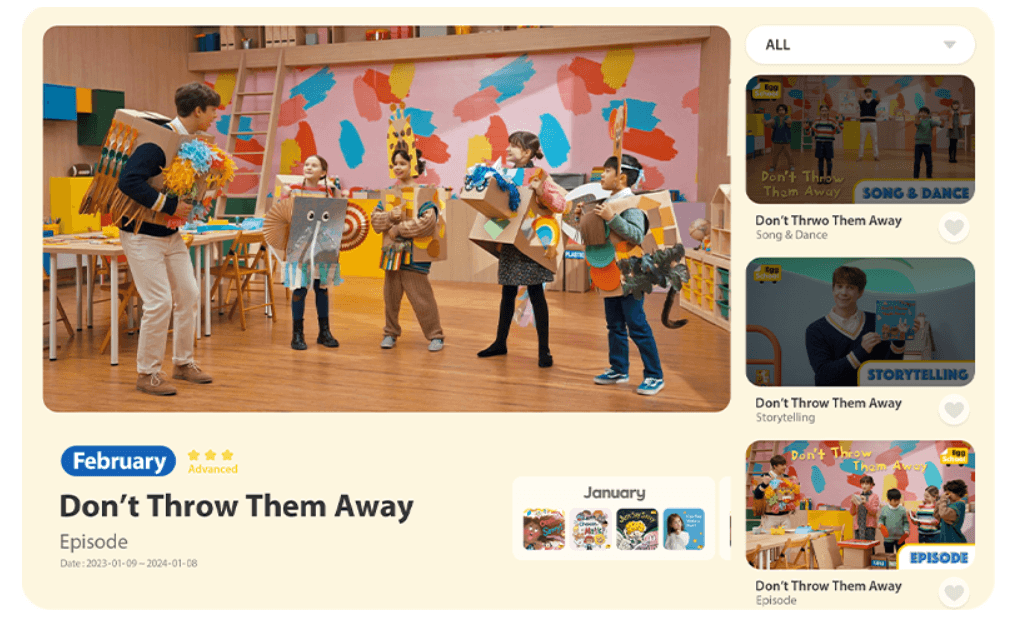
Task: Click the three-star Advanced level indicator
Action: coord(212,461)
